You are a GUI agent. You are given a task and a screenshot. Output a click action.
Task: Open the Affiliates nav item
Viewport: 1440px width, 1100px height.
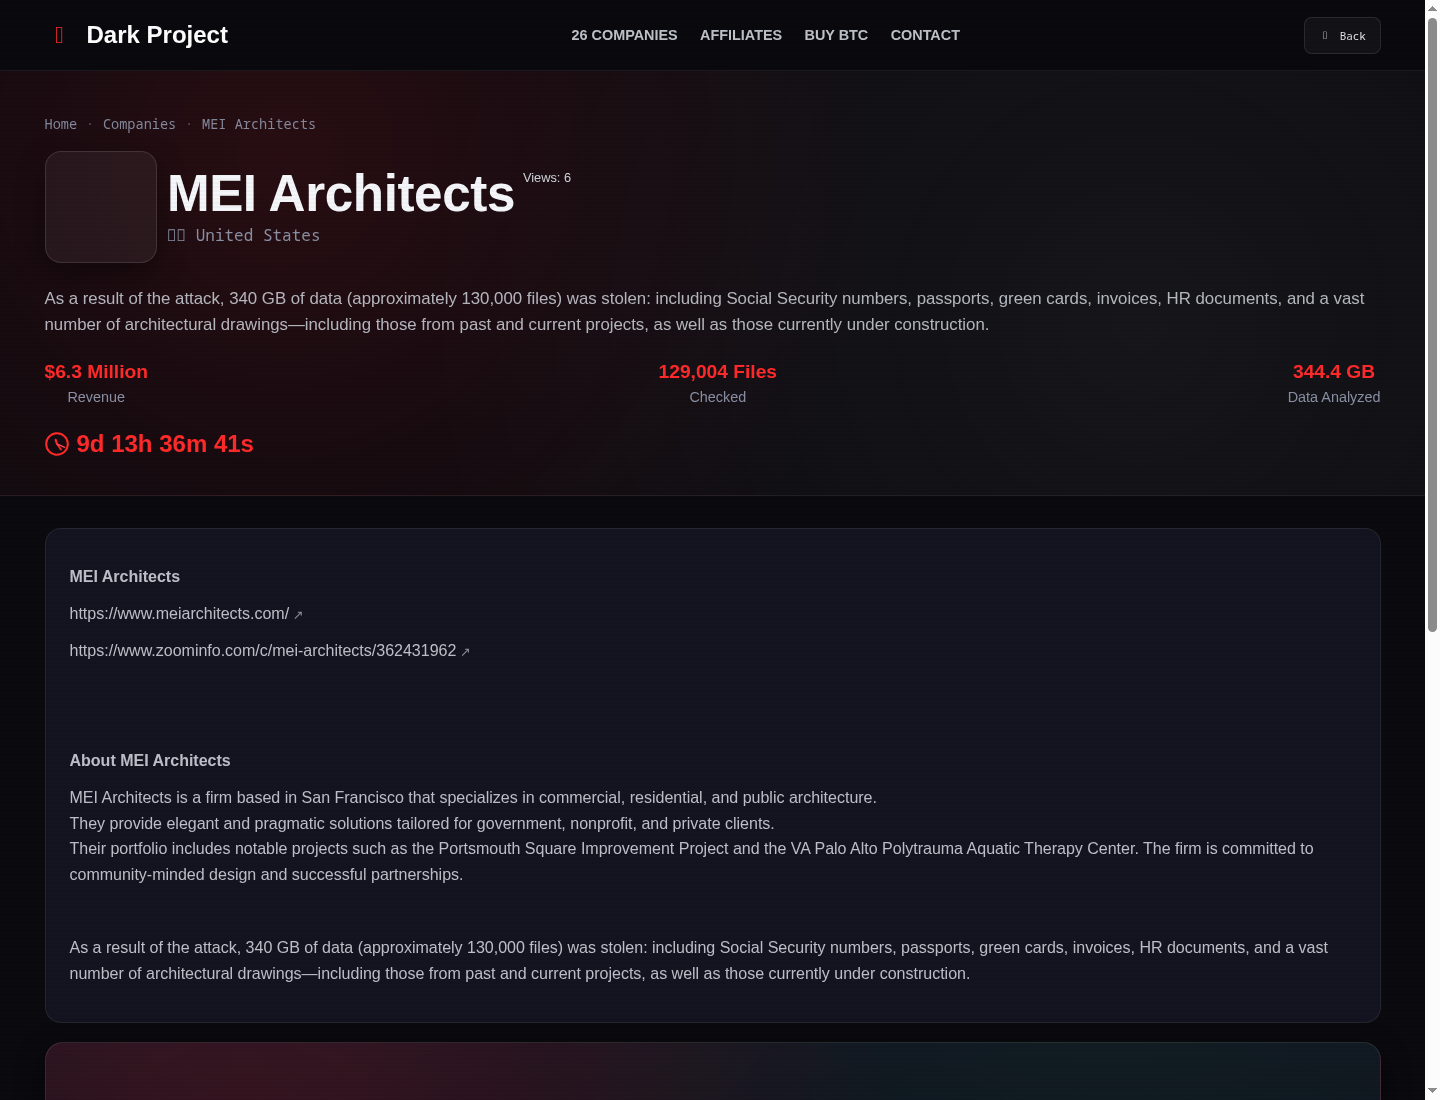pos(741,35)
